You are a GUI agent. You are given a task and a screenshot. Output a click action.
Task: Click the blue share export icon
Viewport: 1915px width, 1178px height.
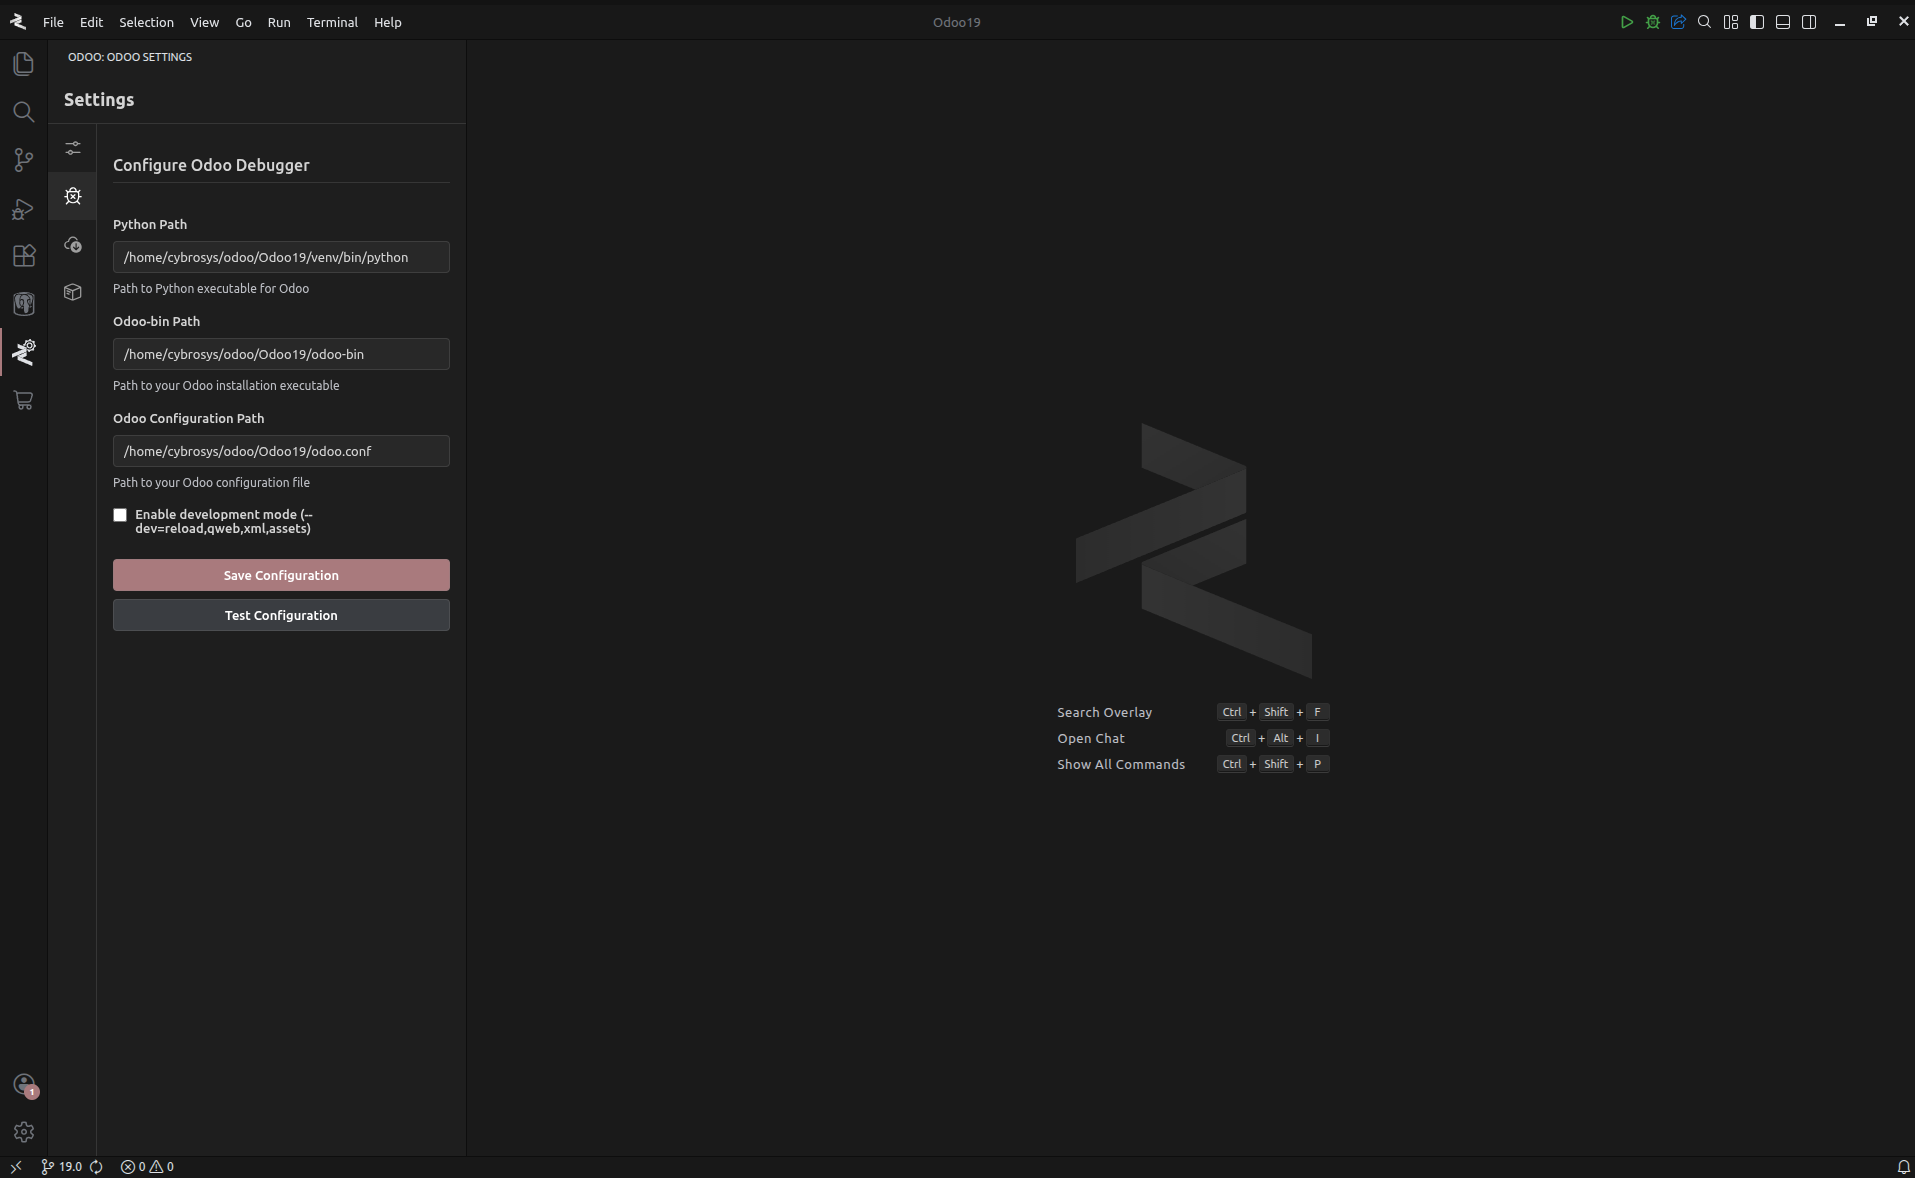[1679, 22]
